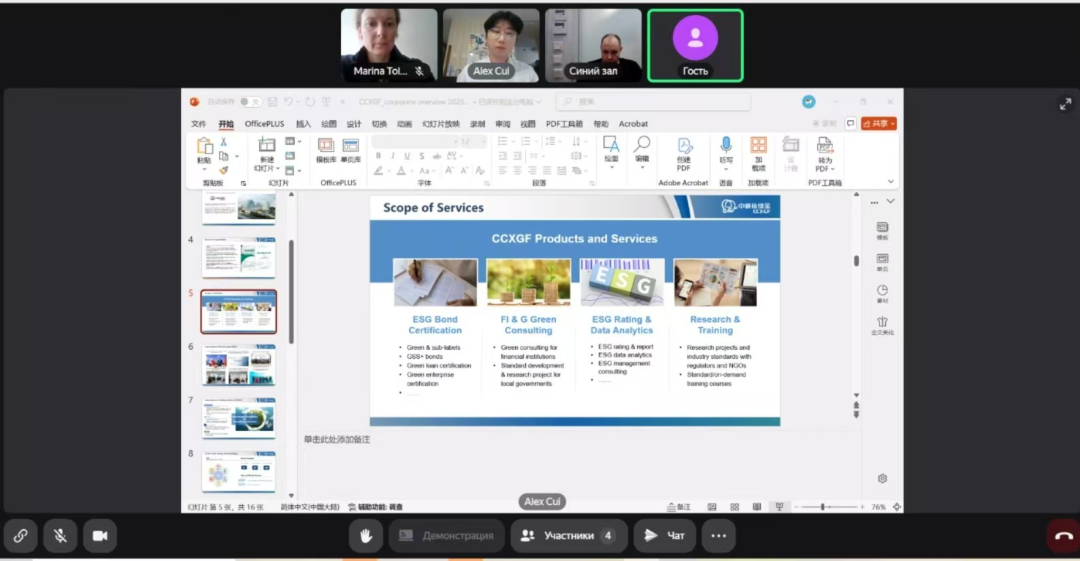Click the bullet list icon
Viewport: 1080px width, 561px height.
click(x=504, y=141)
